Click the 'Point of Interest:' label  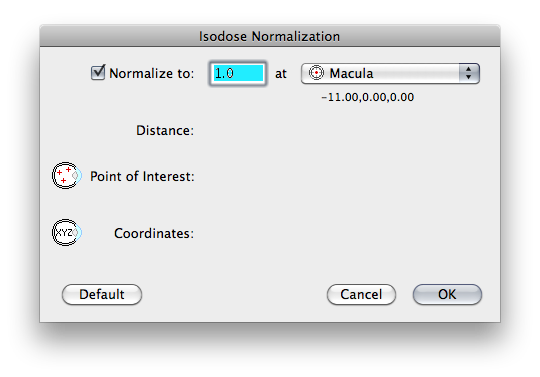[x=142, y=176]
